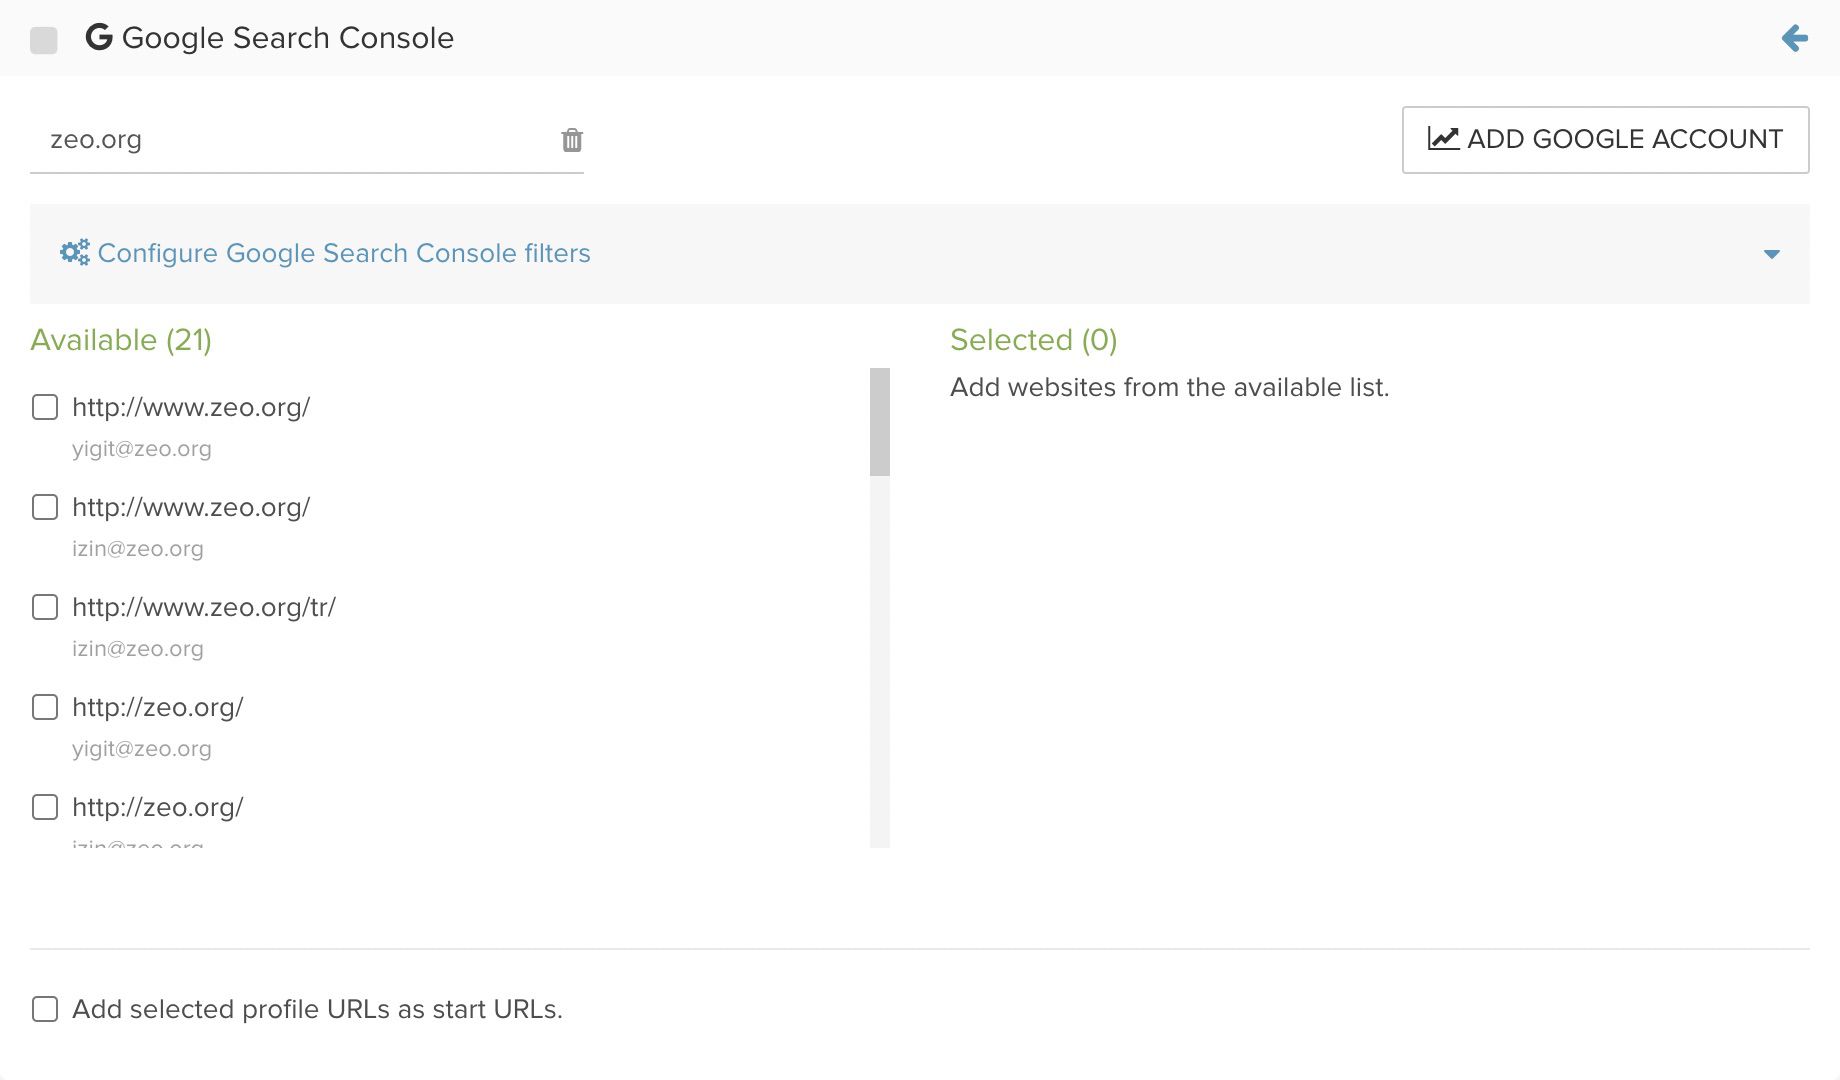Image resolution: width=1840 pixels, height=1080 pixels.
Task: Click the blue back arrow icon
Action: click(x=1795, y=38)
